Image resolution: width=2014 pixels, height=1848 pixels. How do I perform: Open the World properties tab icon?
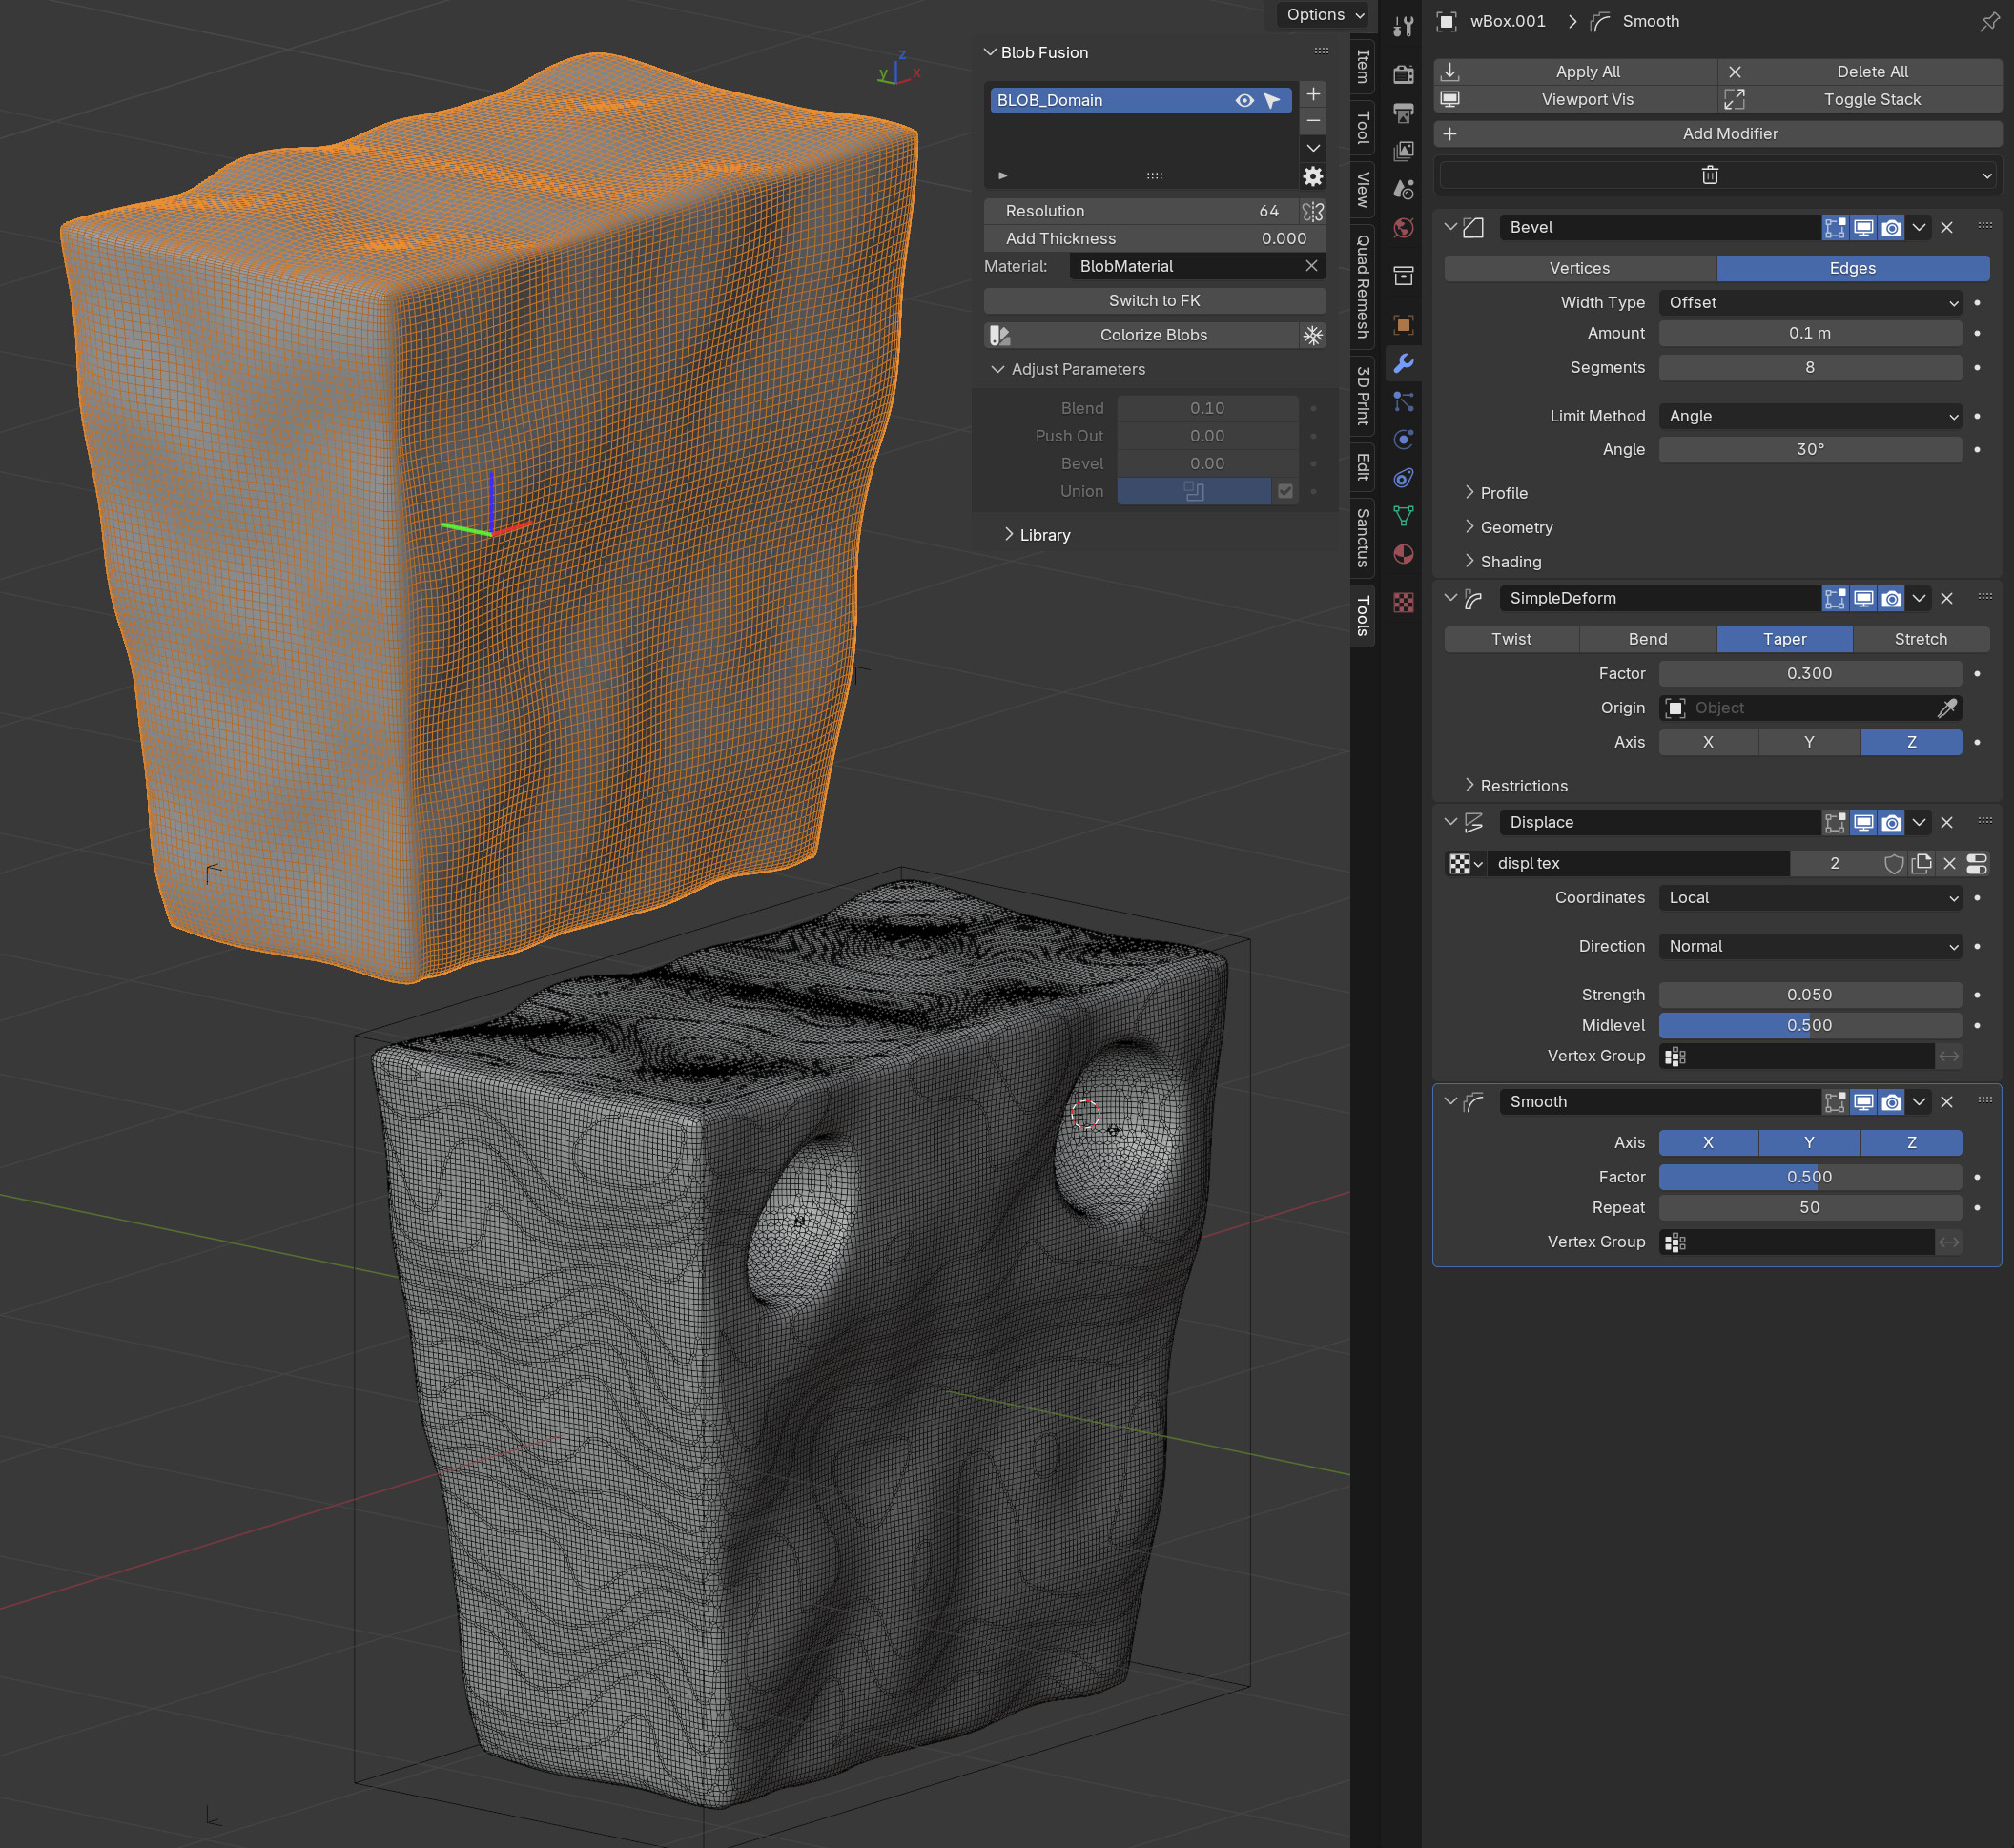[x=1403, y=228]
